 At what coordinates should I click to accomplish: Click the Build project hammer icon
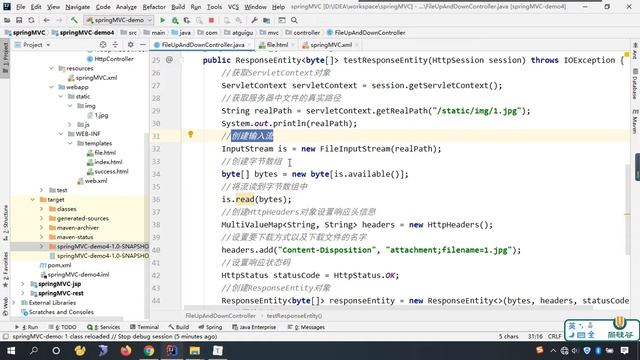[74, 20]
